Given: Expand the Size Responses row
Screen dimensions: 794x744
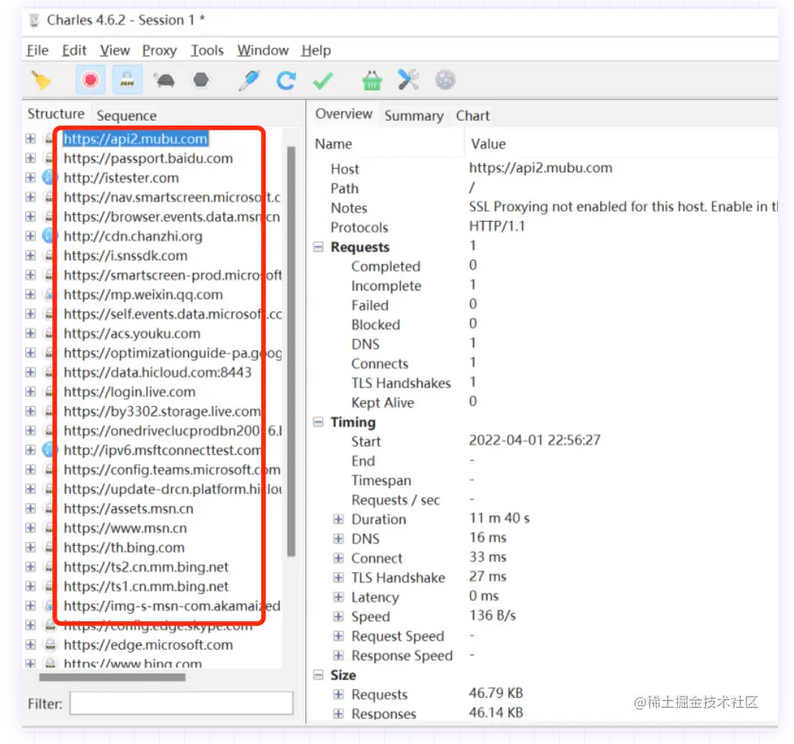Looking at the screenshot, I should [x=338, y=714].
